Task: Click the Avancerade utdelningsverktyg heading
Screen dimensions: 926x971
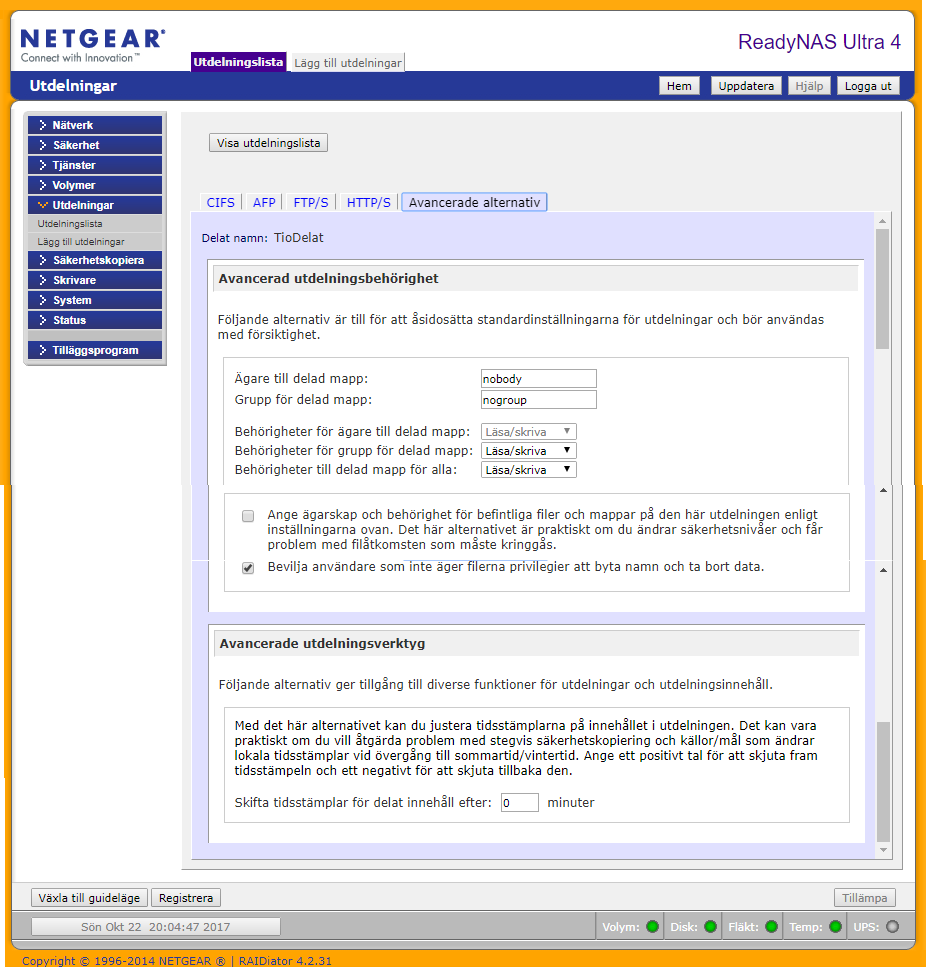Action: (x=322, y=643)
